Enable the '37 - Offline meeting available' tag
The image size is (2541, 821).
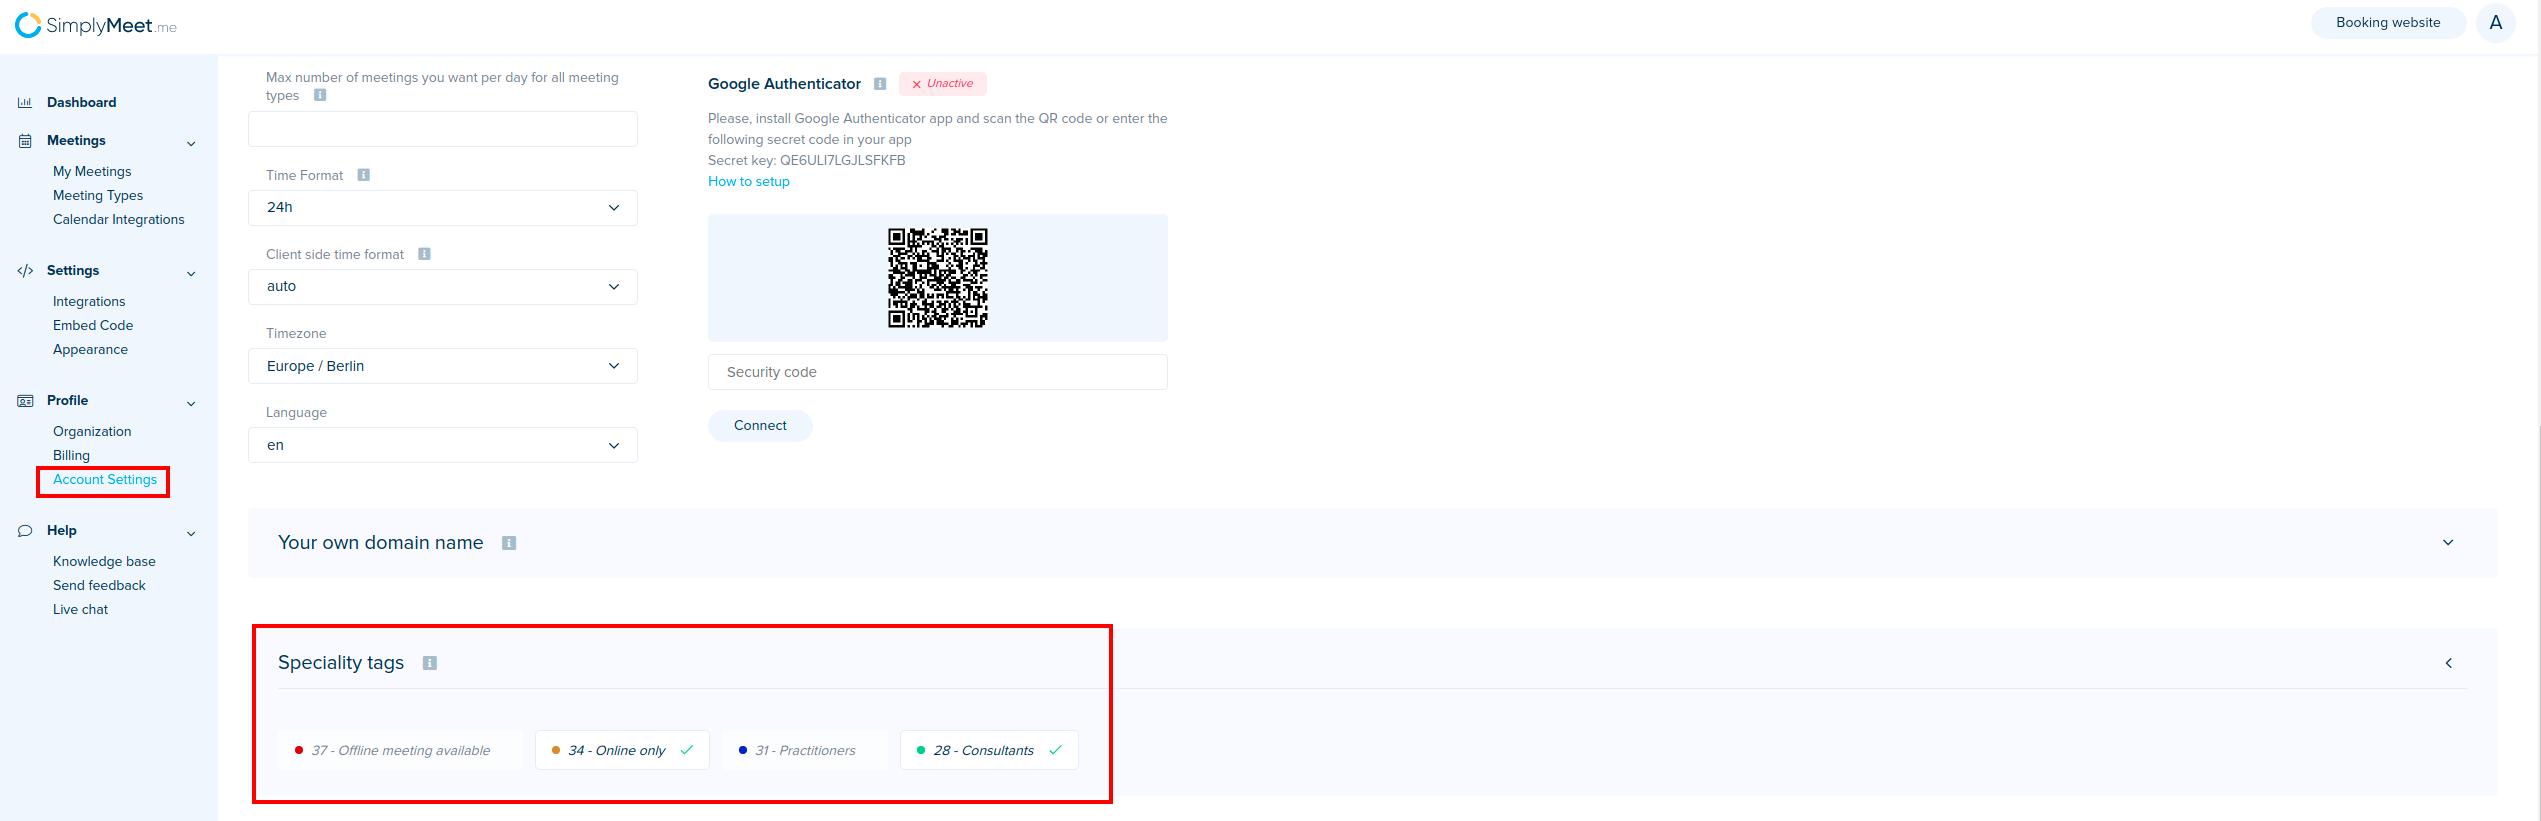(x=400, y=750)
